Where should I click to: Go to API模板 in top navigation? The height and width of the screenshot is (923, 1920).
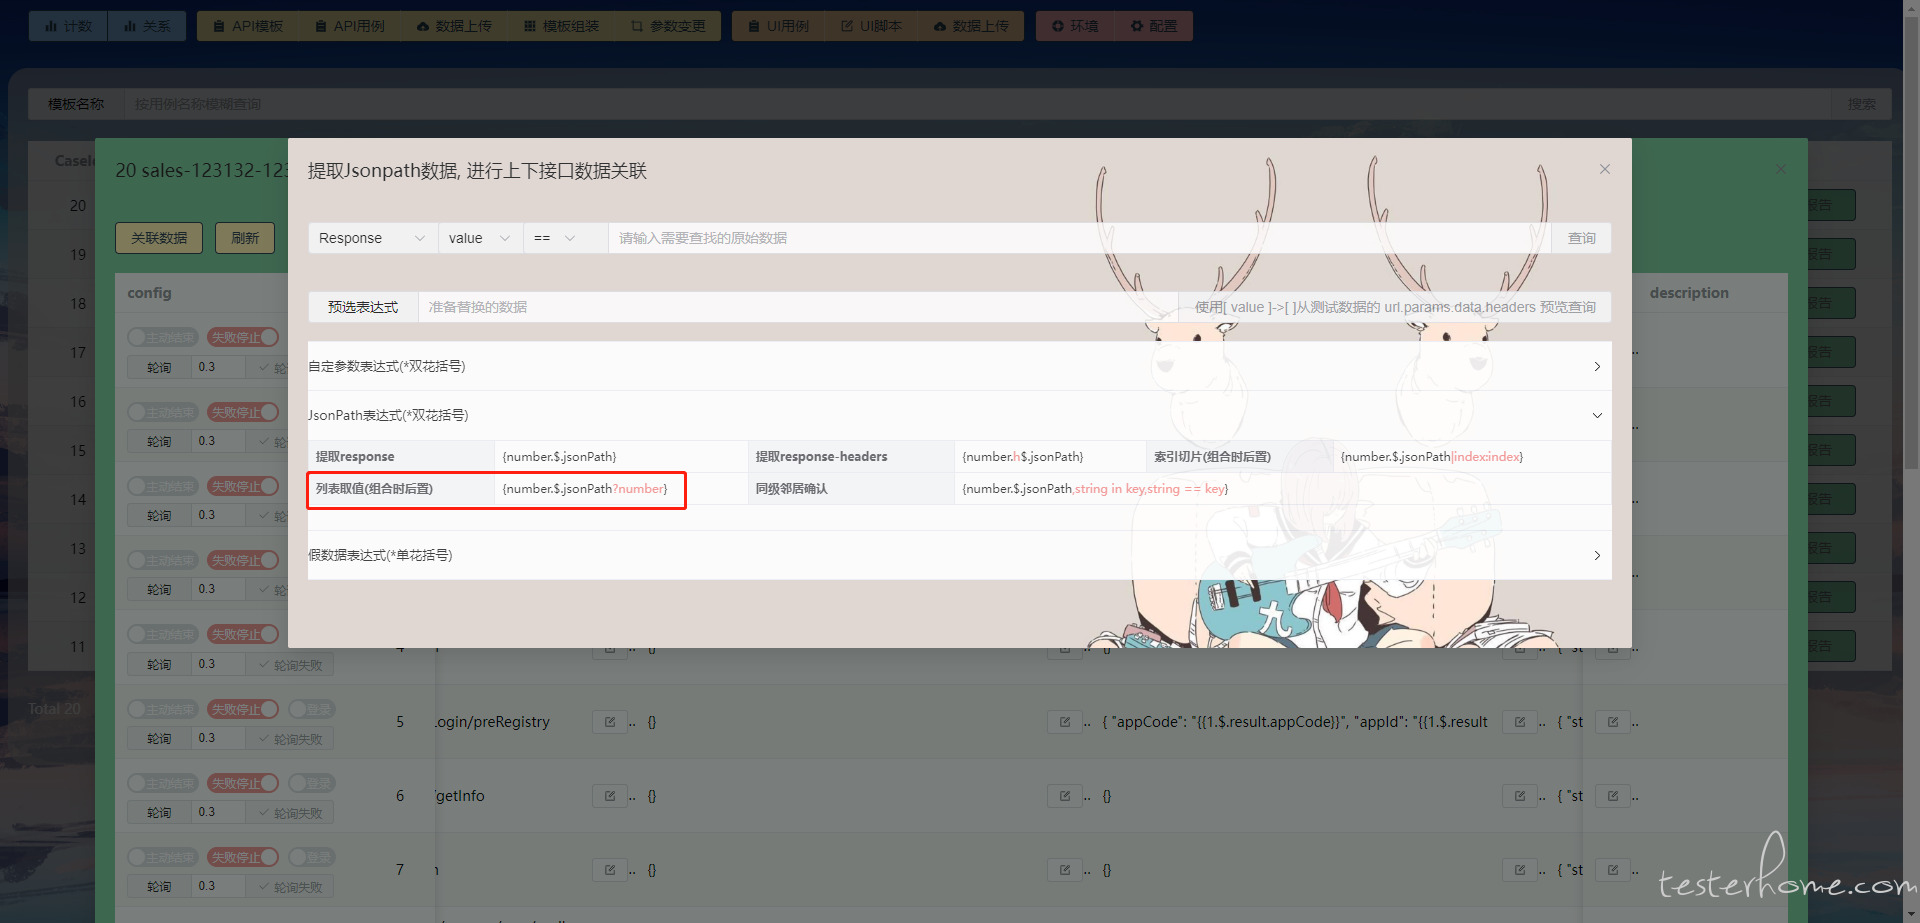click(248, 26)
